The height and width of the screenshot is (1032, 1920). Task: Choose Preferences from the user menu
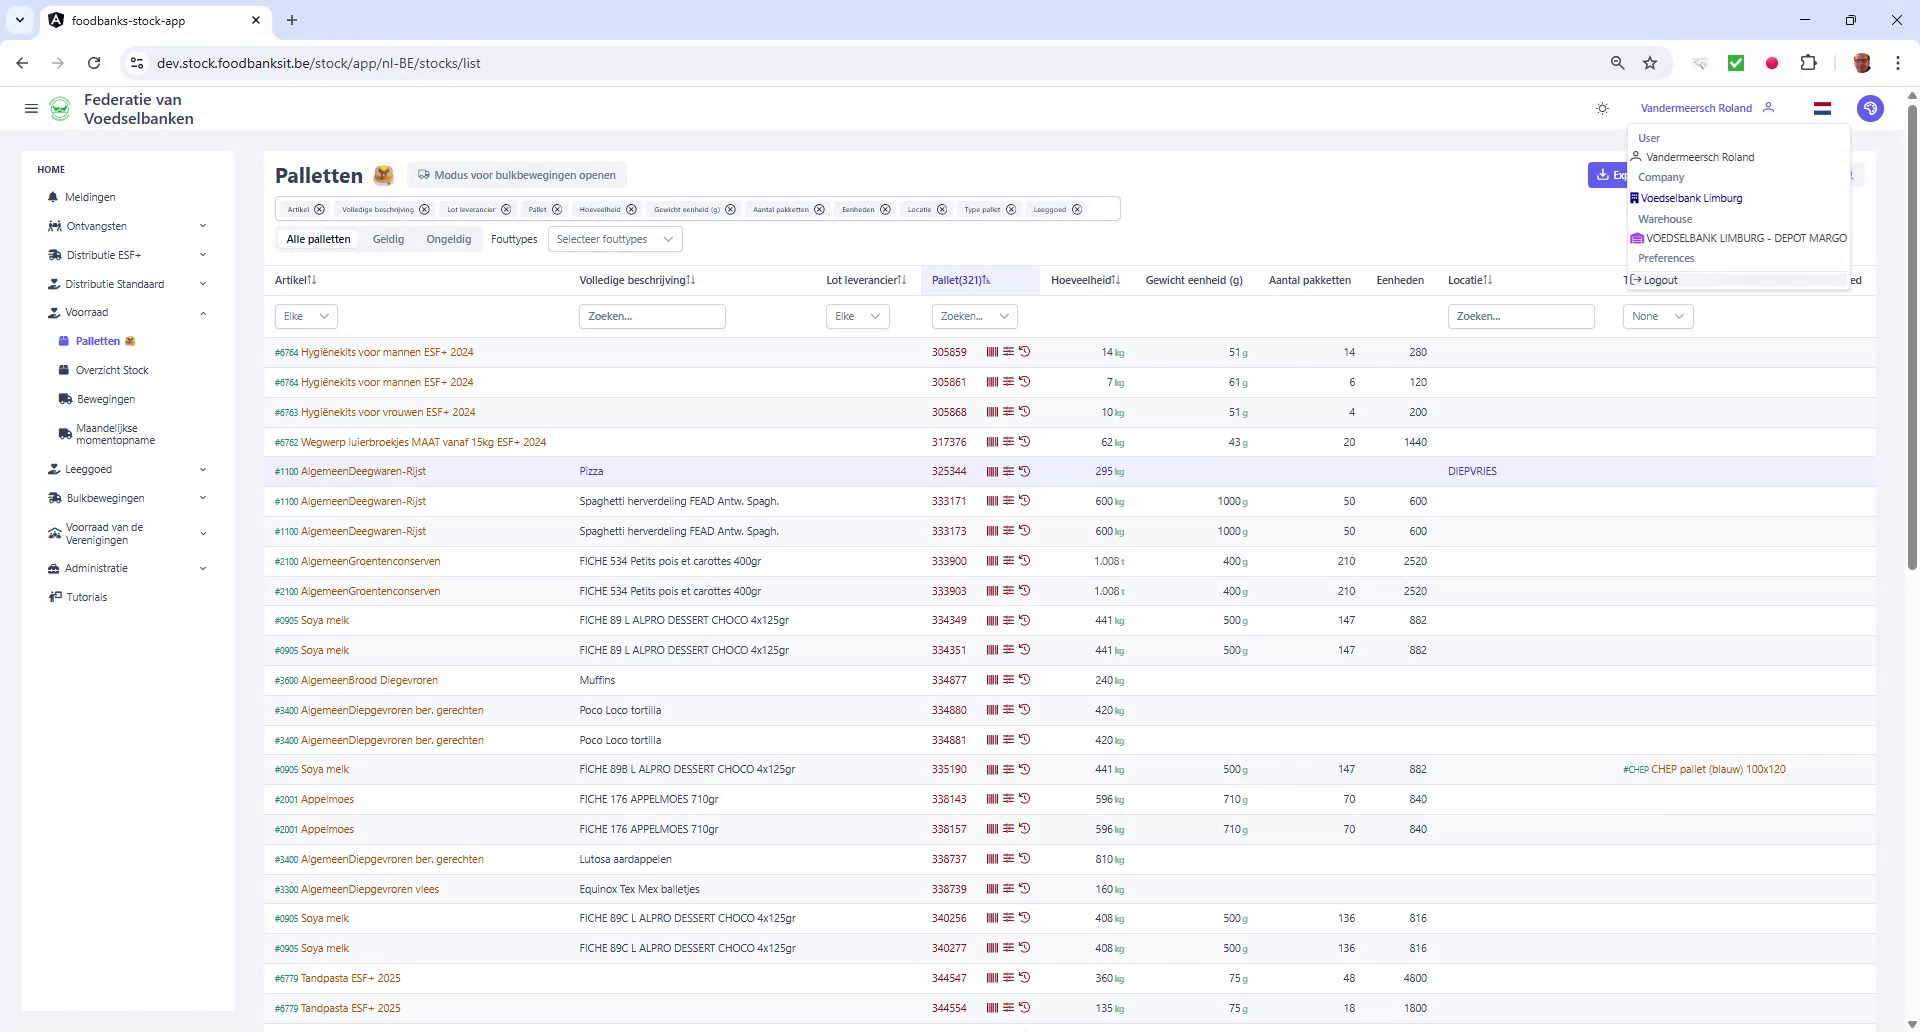tap(1666, 258)
